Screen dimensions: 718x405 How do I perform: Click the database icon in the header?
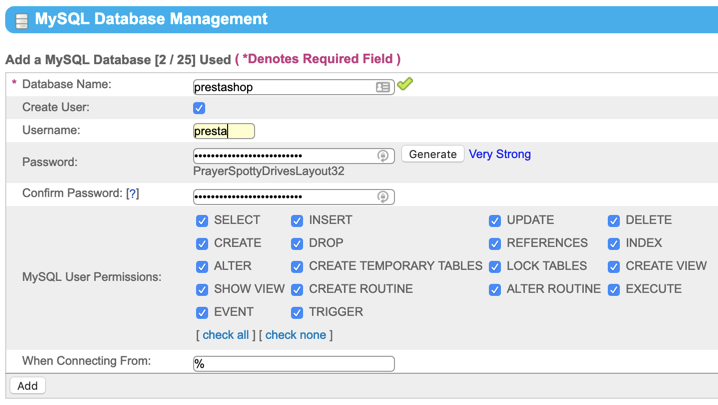coord(21,20)
